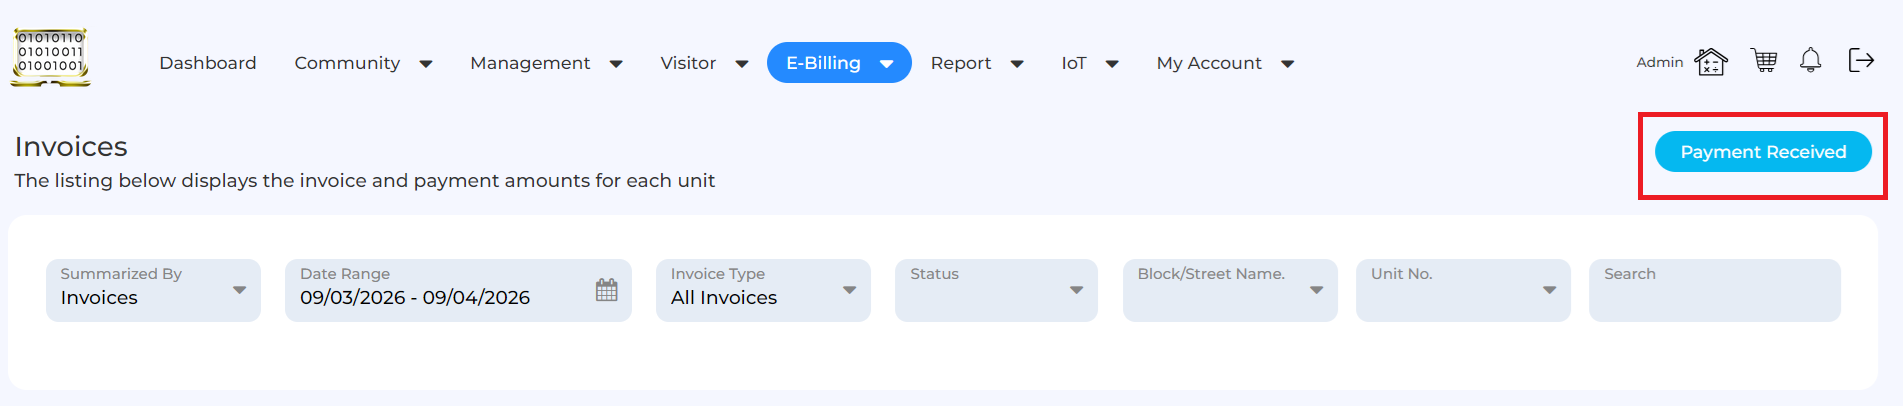This screenshot has height=406, width=1903.
Task: Open the Status dropdown
Action: pos(996,290)
